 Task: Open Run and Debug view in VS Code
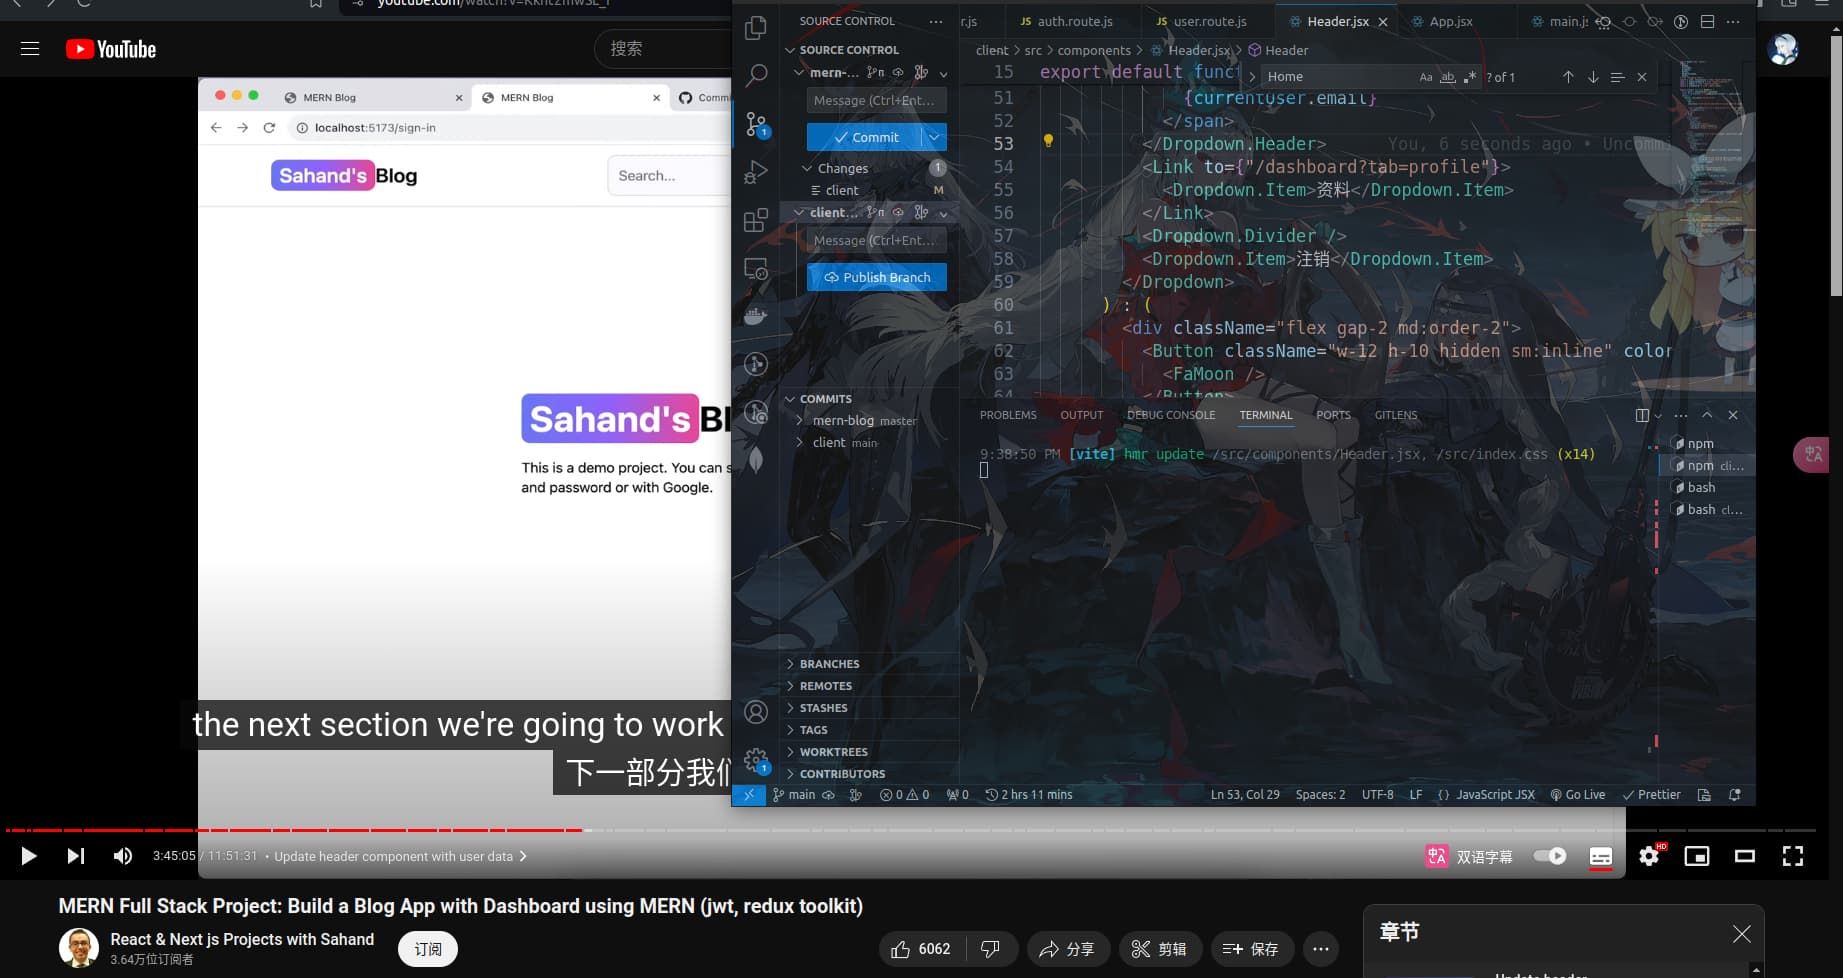click(x=756, y=172)
